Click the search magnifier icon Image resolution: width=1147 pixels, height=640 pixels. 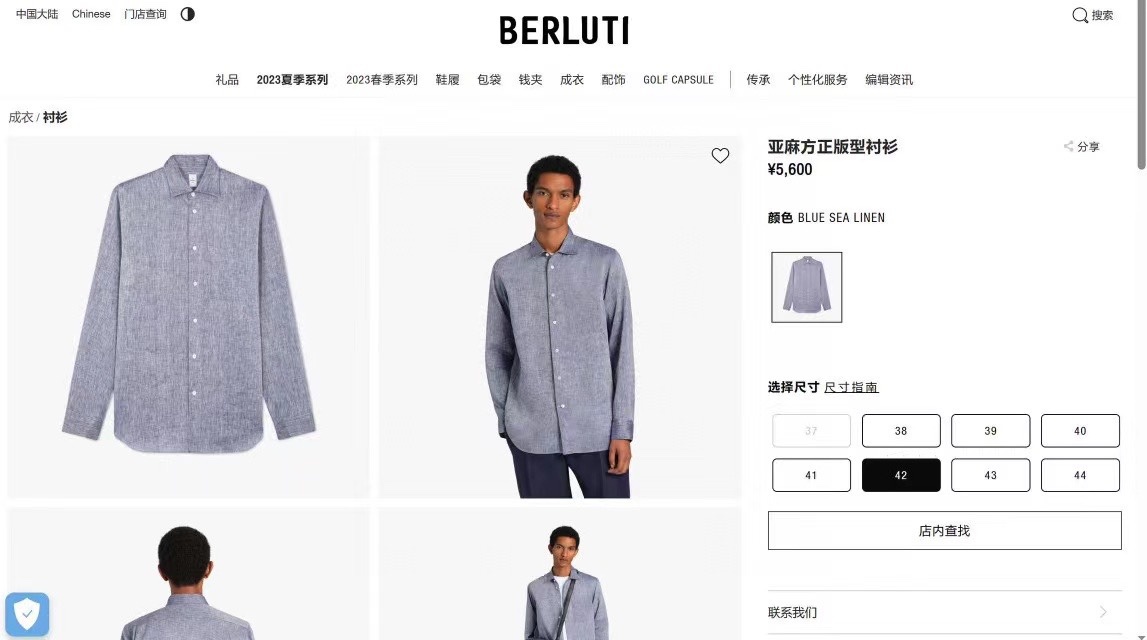tap(1080, 15)
